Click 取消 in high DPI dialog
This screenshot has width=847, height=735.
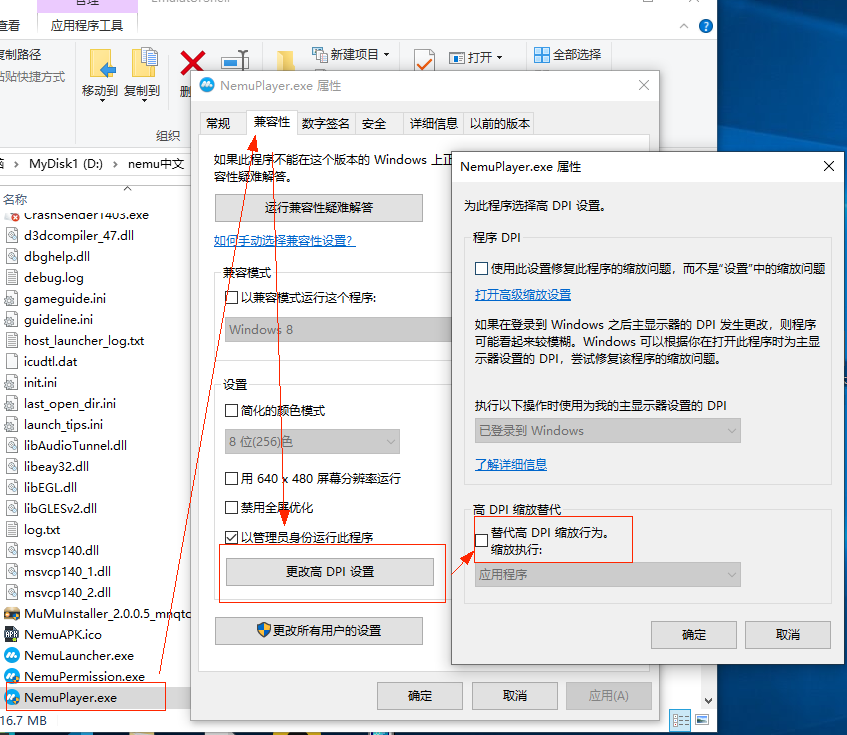point(788,635)
